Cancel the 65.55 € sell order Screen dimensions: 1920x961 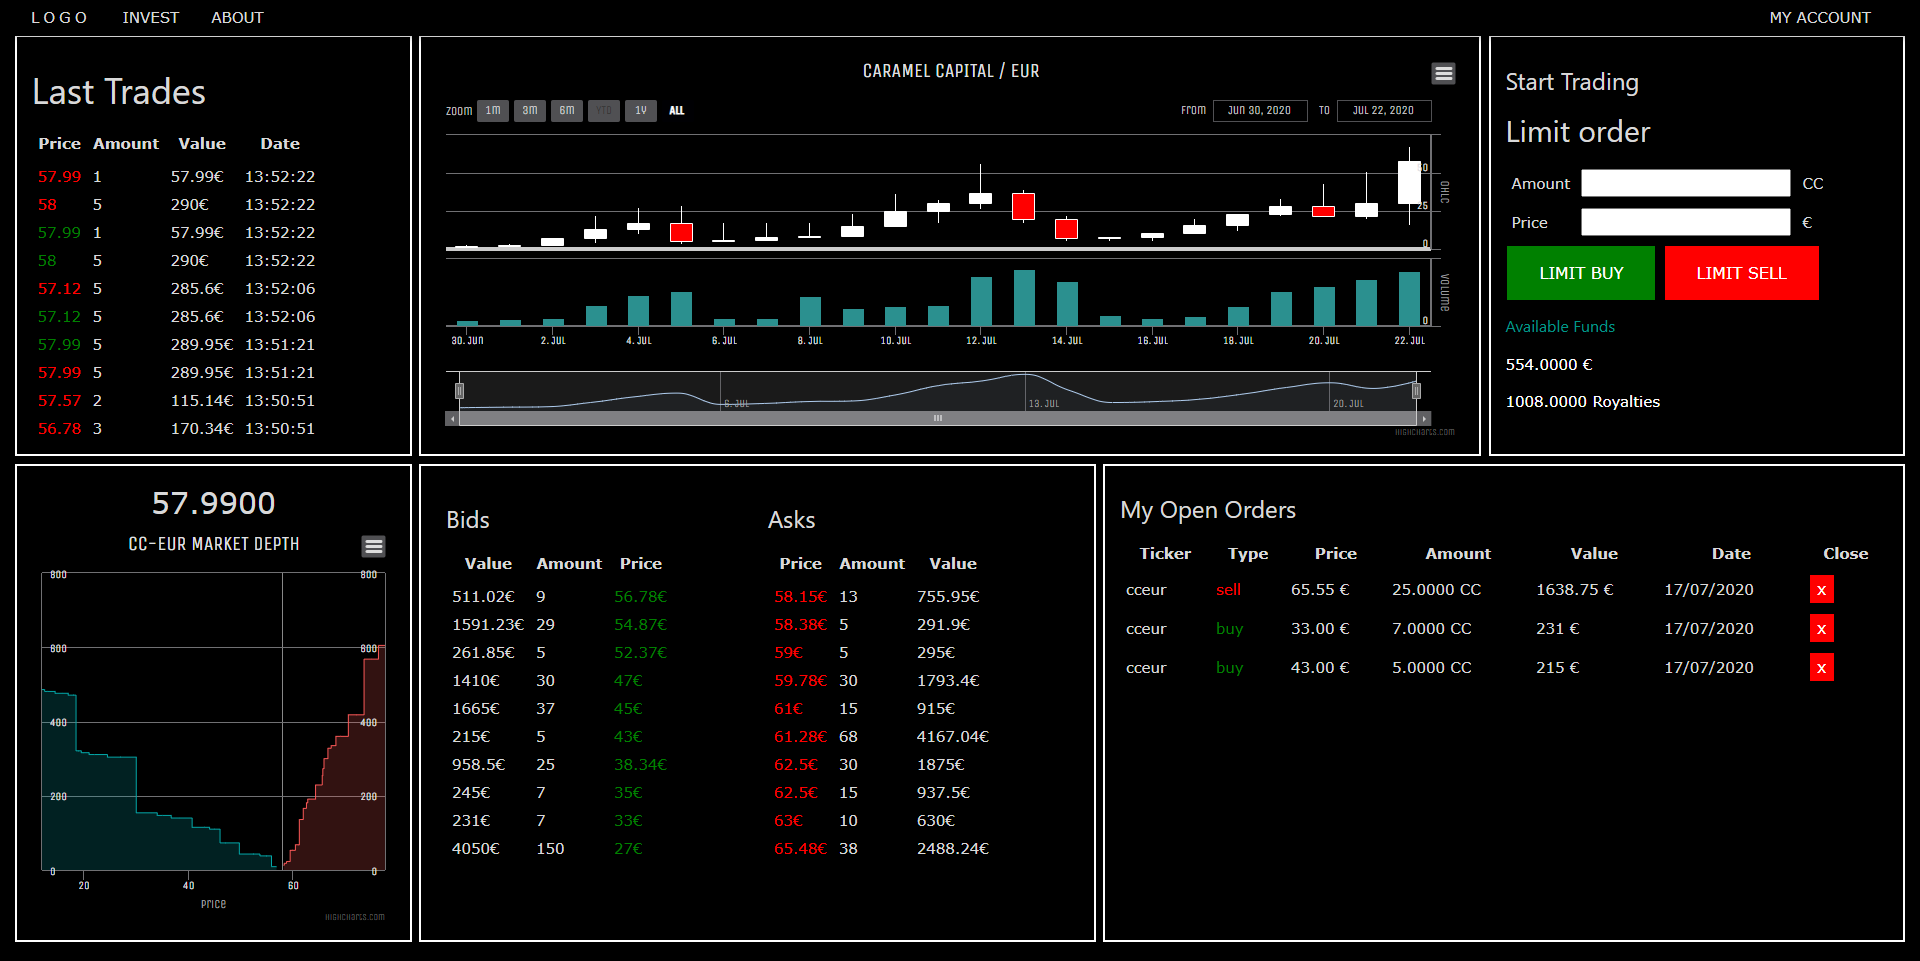point(1821,590)
